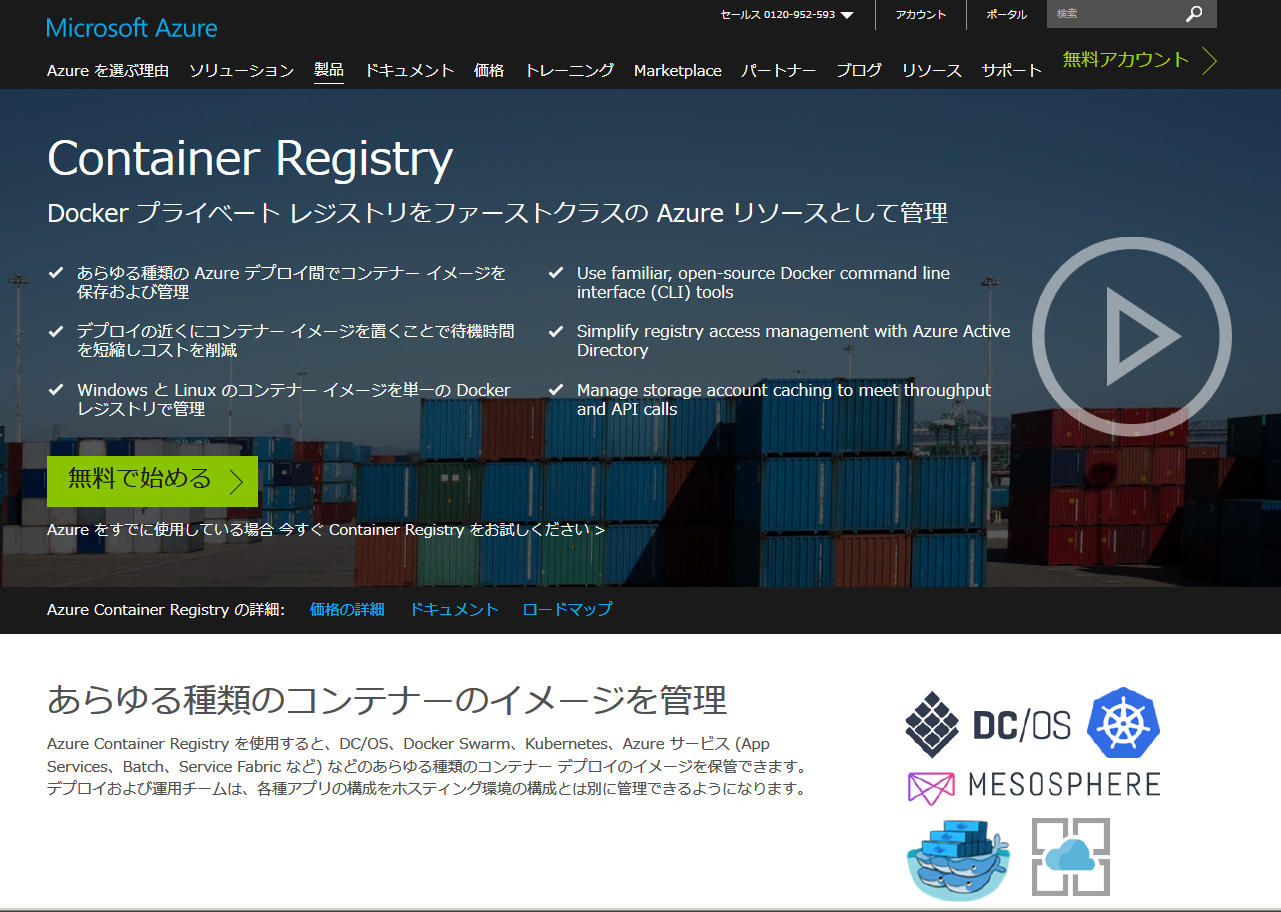
Task: Open the Azure を選ぶ理由 menu
Action: click(108, 70)
